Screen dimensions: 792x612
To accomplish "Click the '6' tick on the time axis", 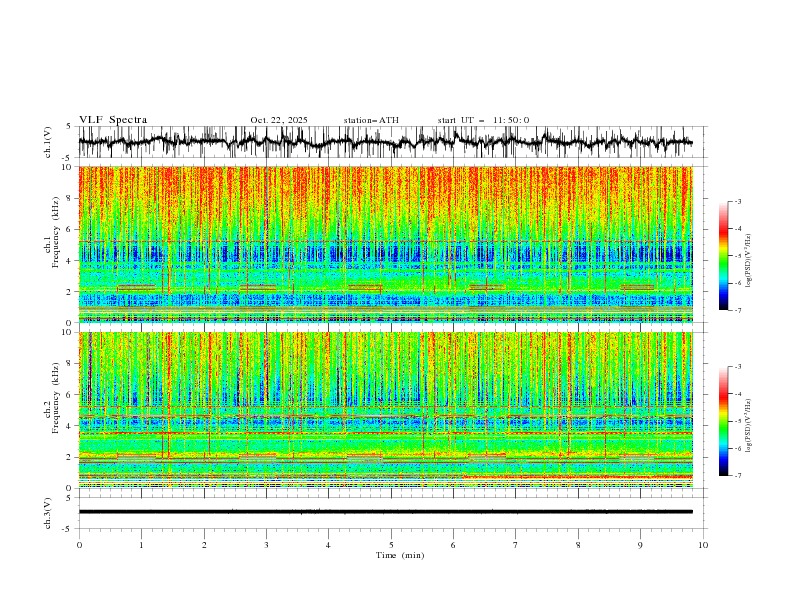I will tap(453, 545).
